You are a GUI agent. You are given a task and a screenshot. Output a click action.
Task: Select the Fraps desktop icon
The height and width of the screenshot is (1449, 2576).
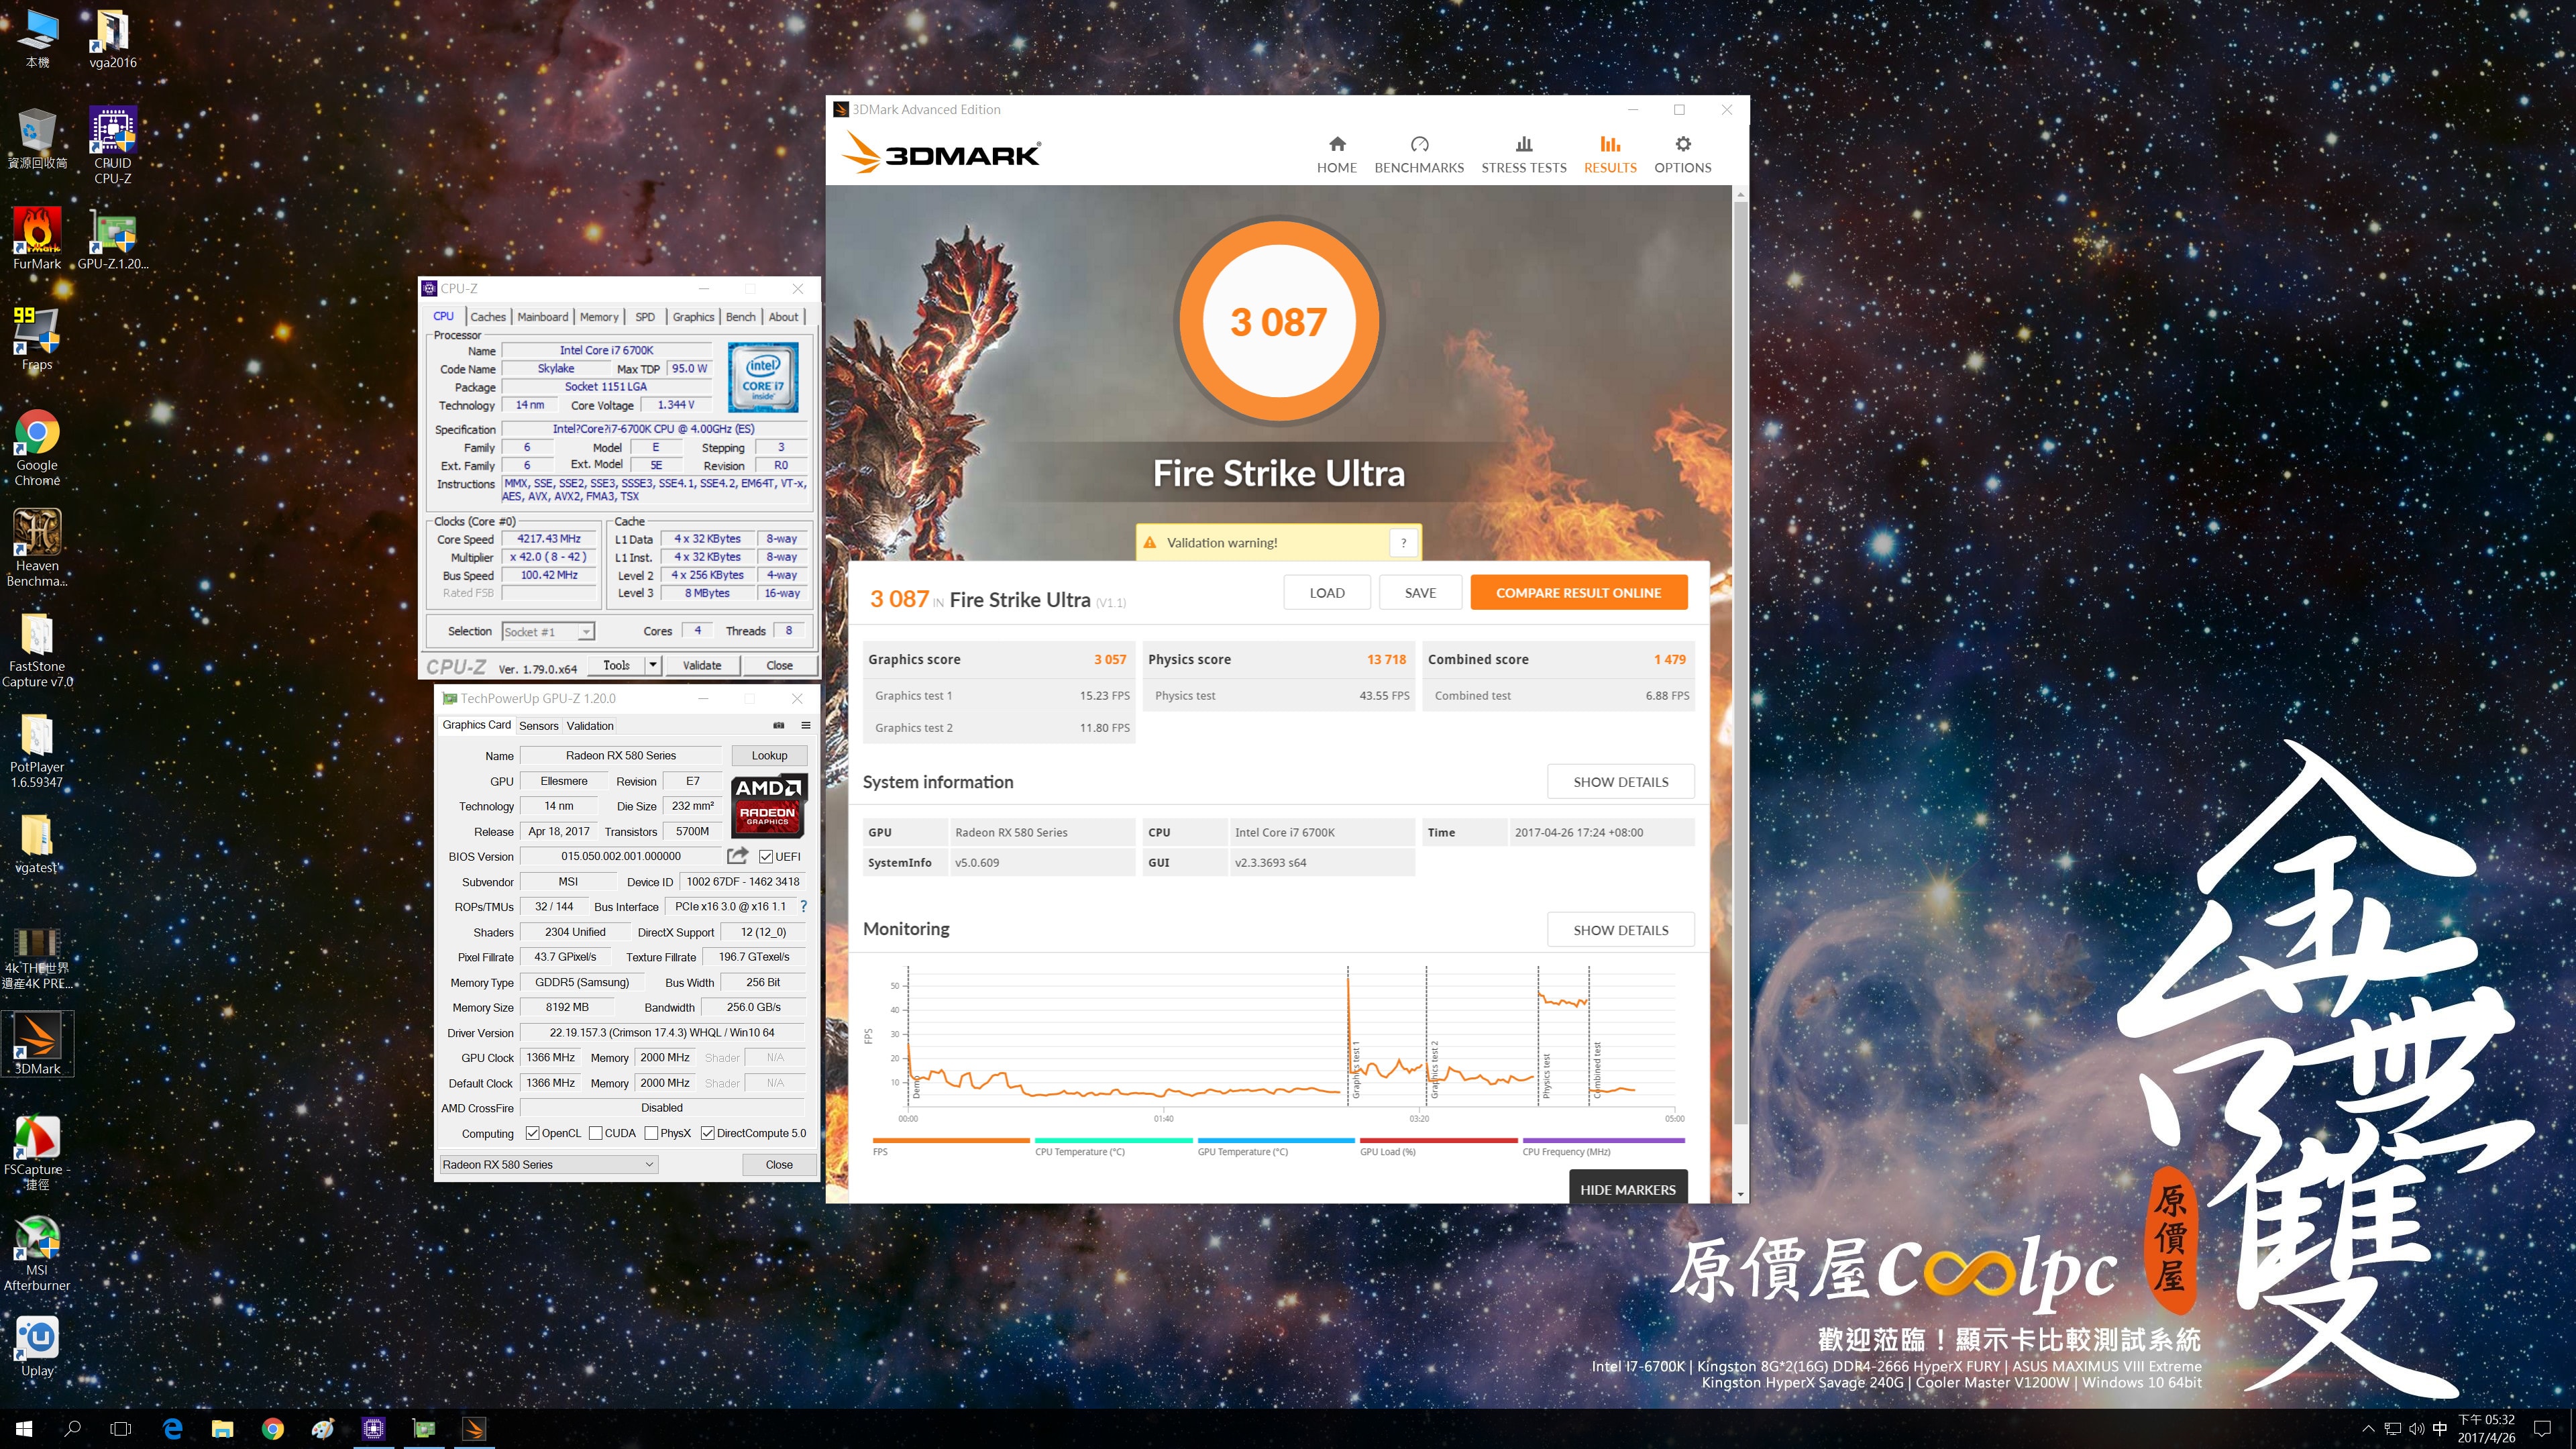(37, 338)
